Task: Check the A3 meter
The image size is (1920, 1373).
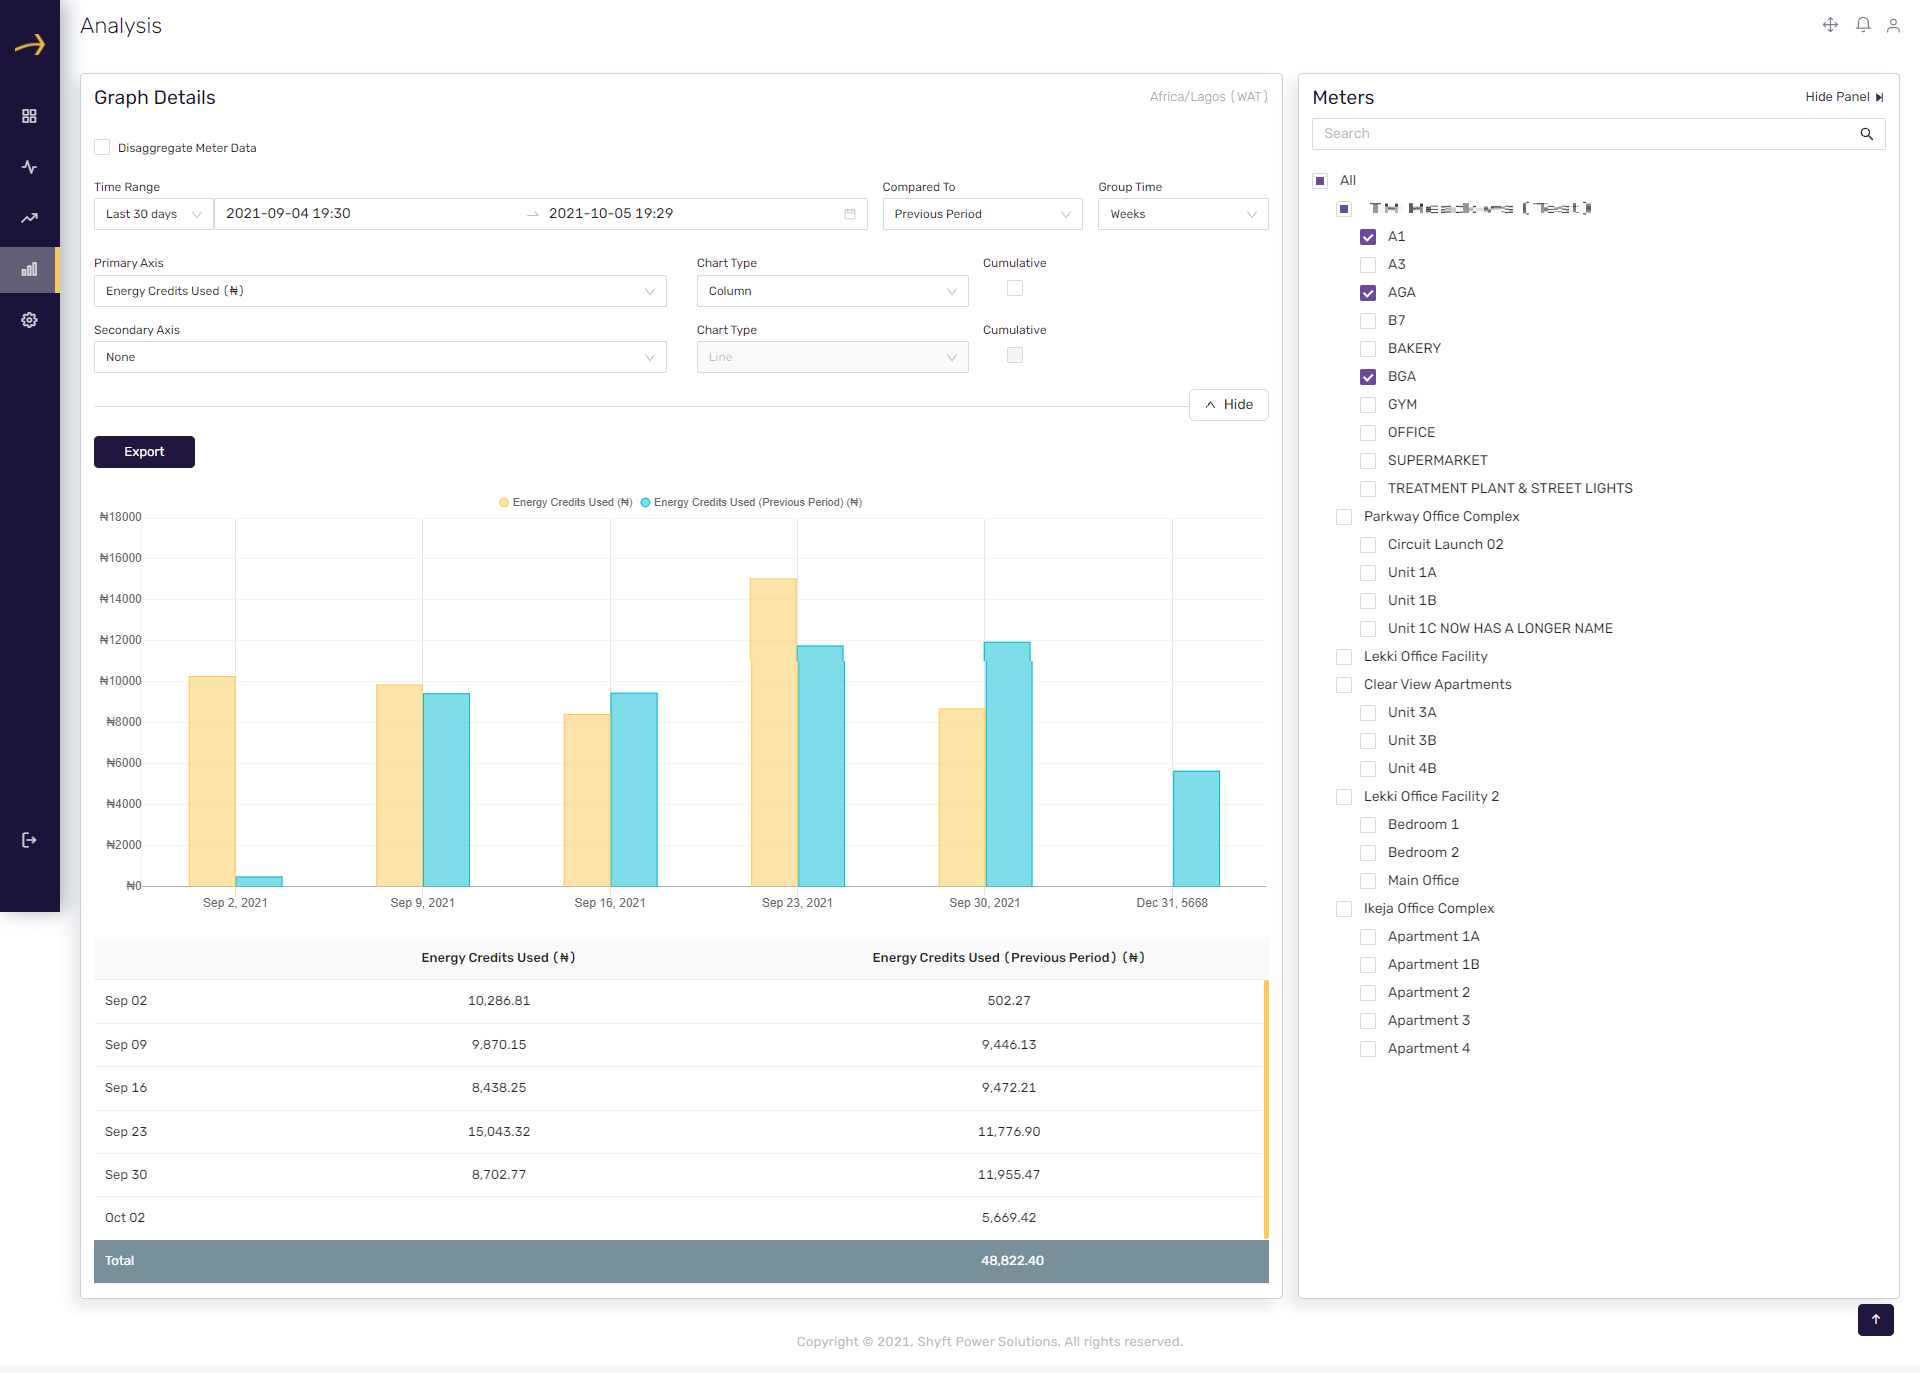Action: (1368, 265)
